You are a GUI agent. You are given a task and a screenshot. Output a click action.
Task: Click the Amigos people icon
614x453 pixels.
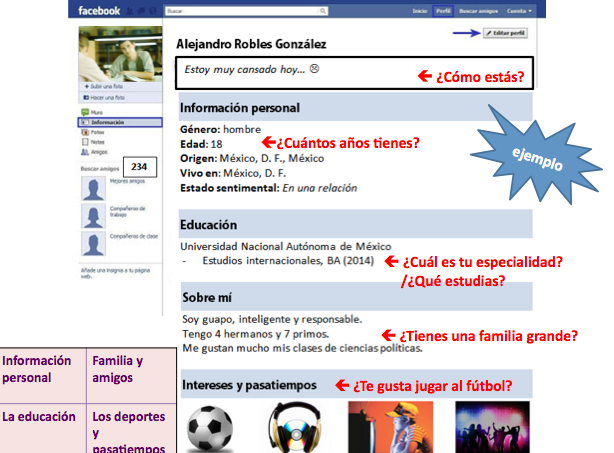point(85,152)
